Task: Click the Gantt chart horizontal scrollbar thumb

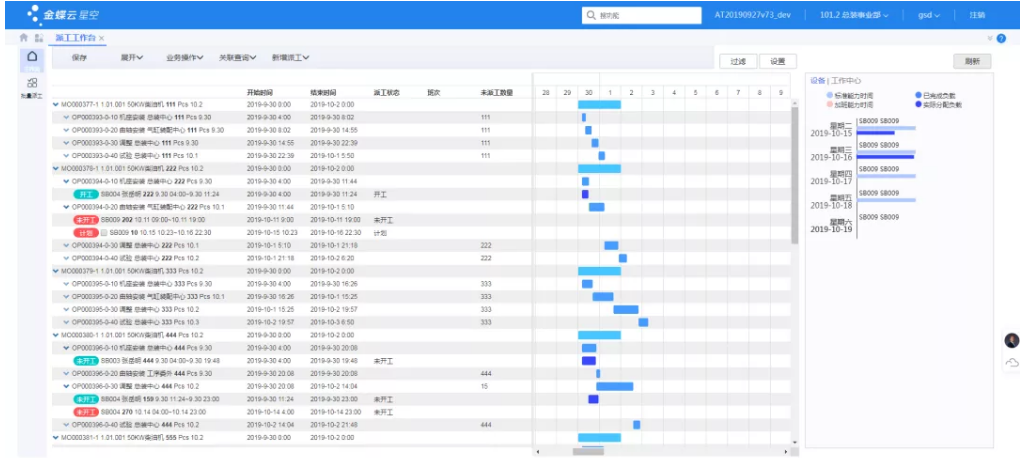Action: point(588,451)
